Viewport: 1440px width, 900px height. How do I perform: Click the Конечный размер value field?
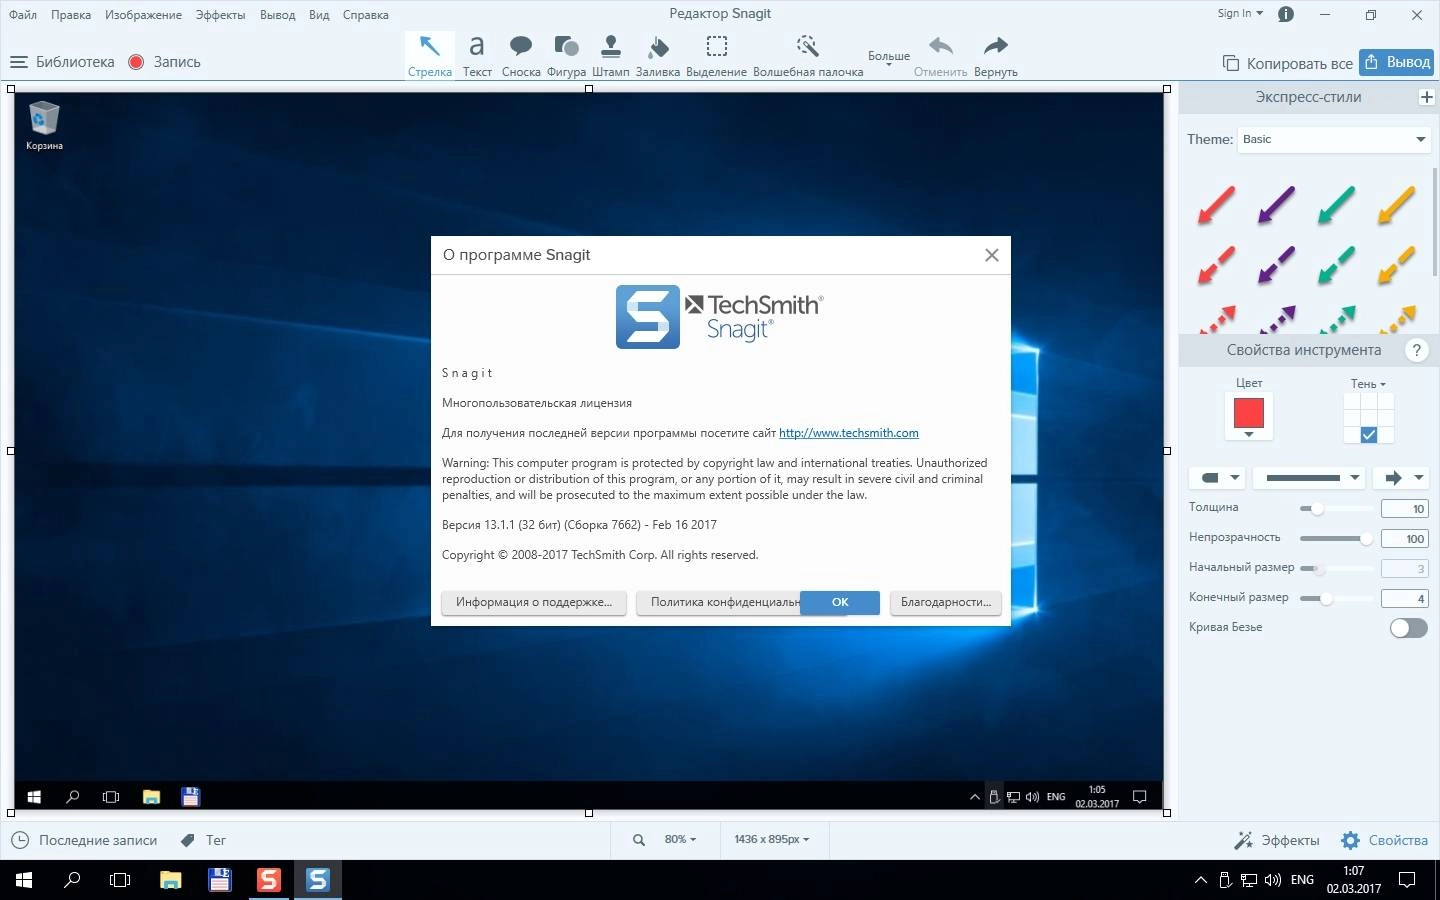[1404, 599]
